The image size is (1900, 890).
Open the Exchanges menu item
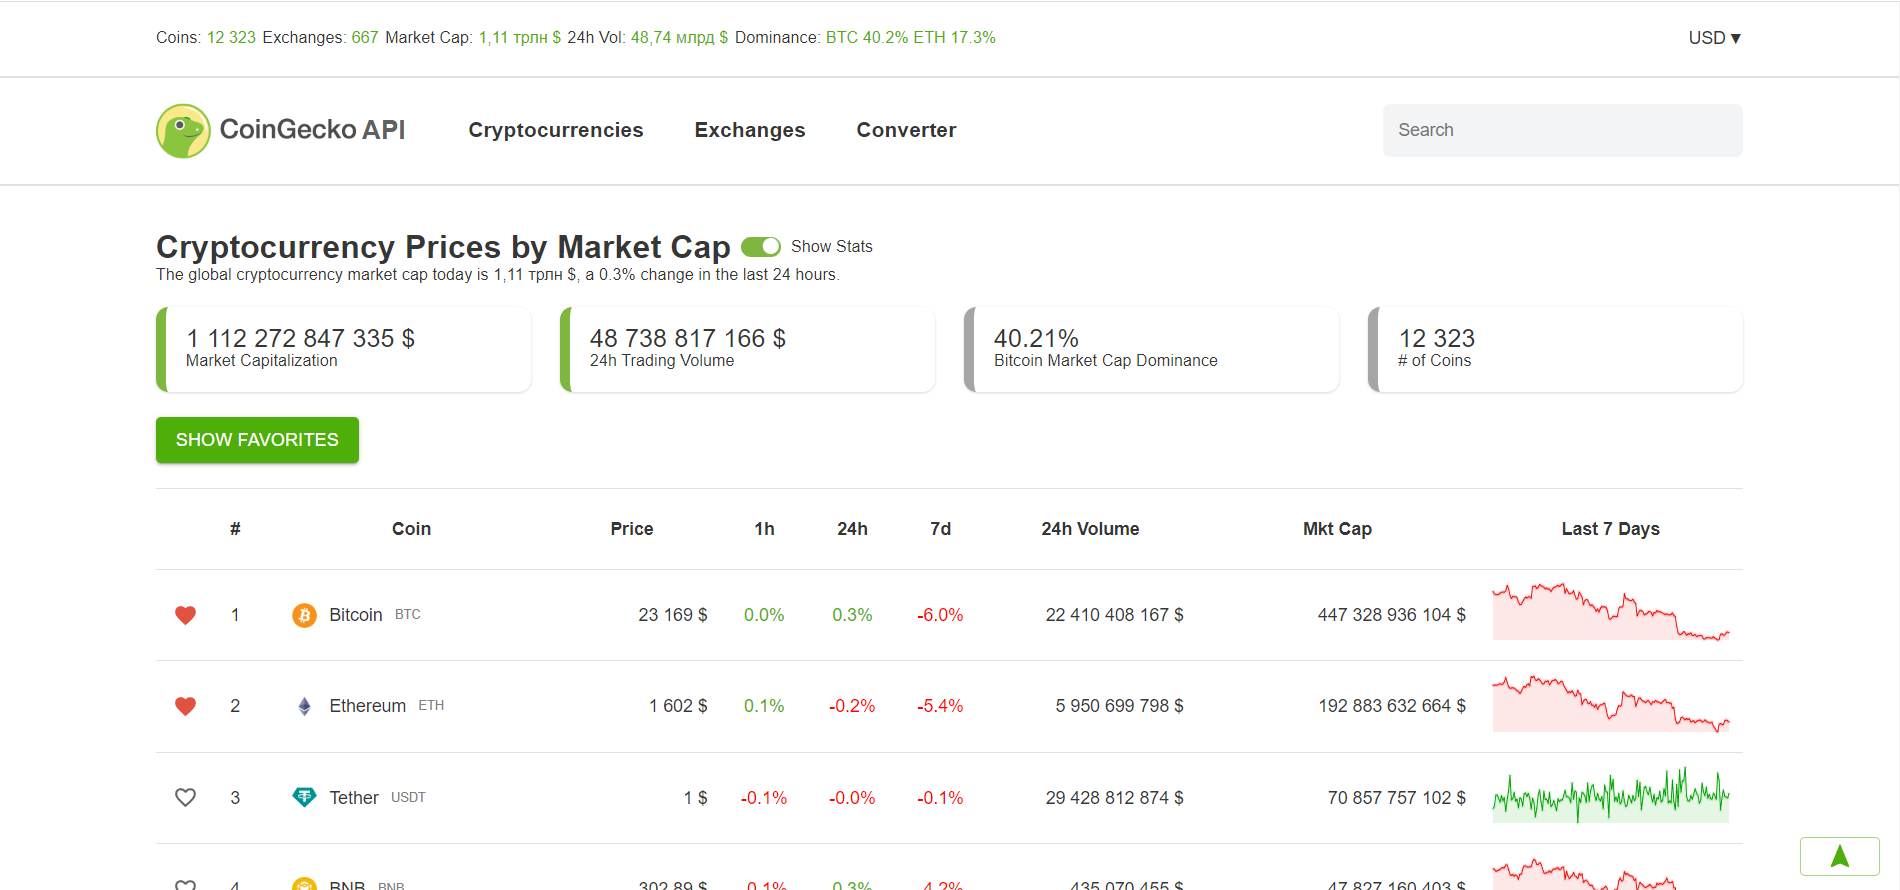click(x=750, y=130)
